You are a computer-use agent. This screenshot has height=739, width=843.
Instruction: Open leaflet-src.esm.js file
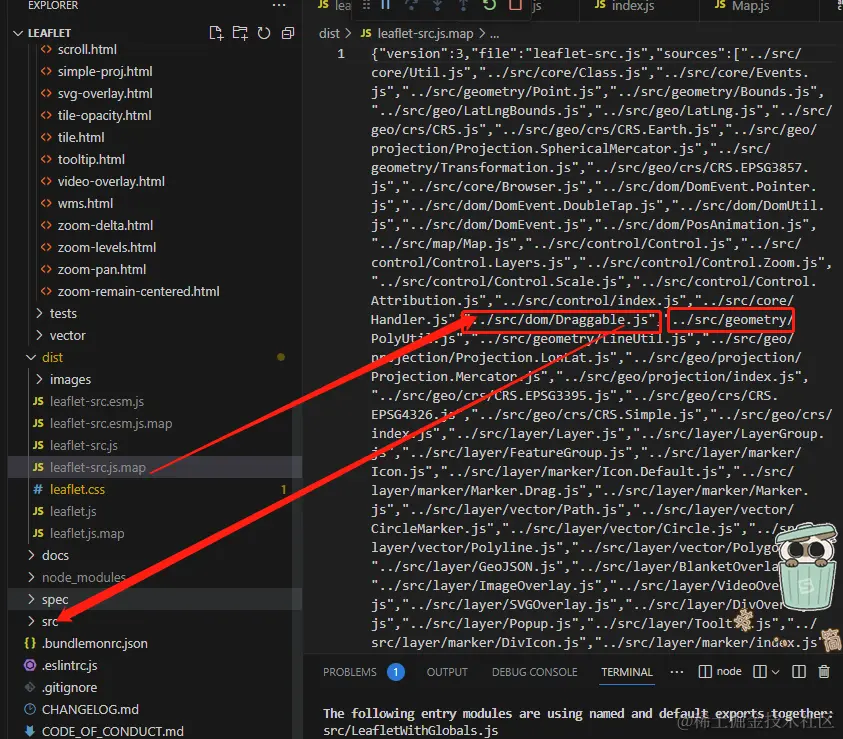click(97, 401)
